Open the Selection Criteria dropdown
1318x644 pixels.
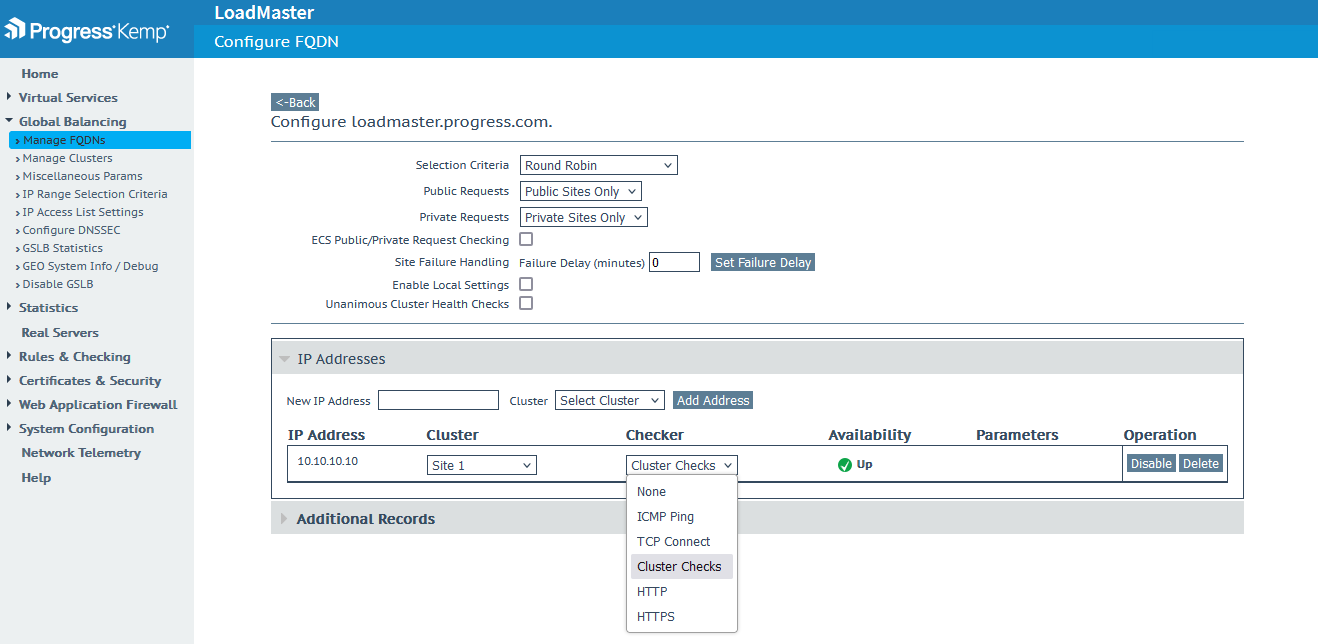coord(599,165)
